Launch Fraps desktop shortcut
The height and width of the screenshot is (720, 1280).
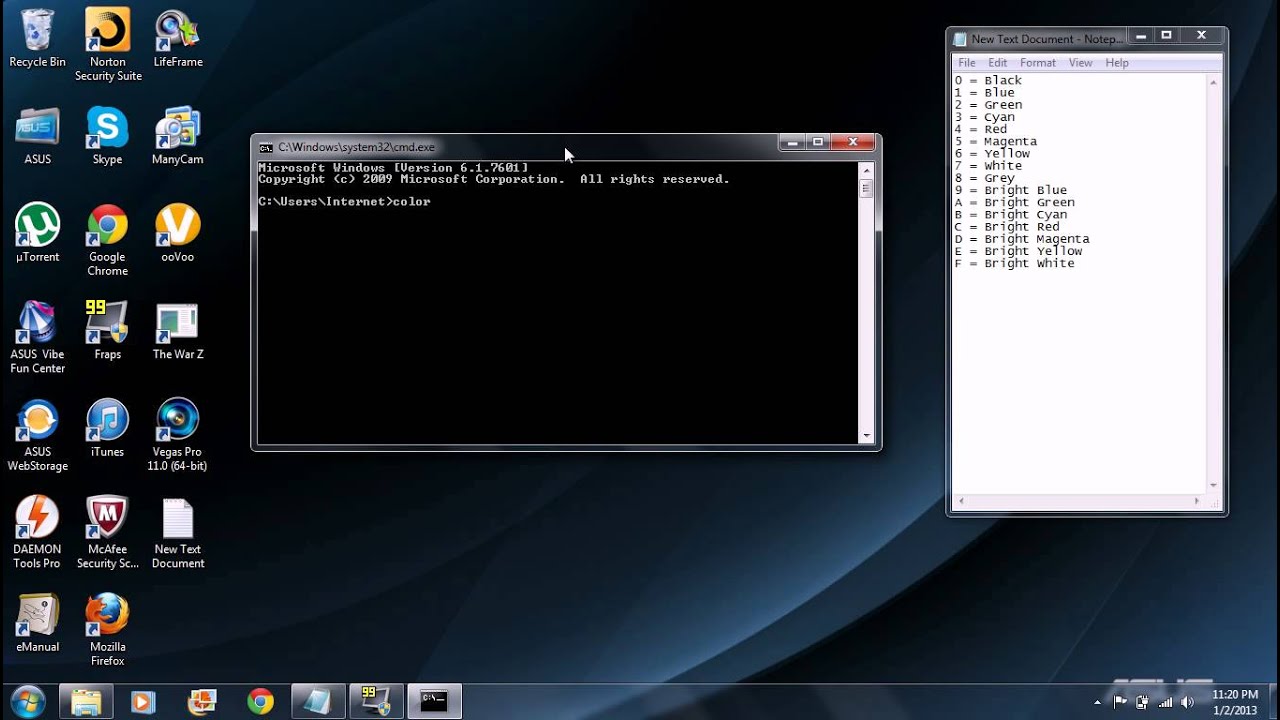coord(107,330)
